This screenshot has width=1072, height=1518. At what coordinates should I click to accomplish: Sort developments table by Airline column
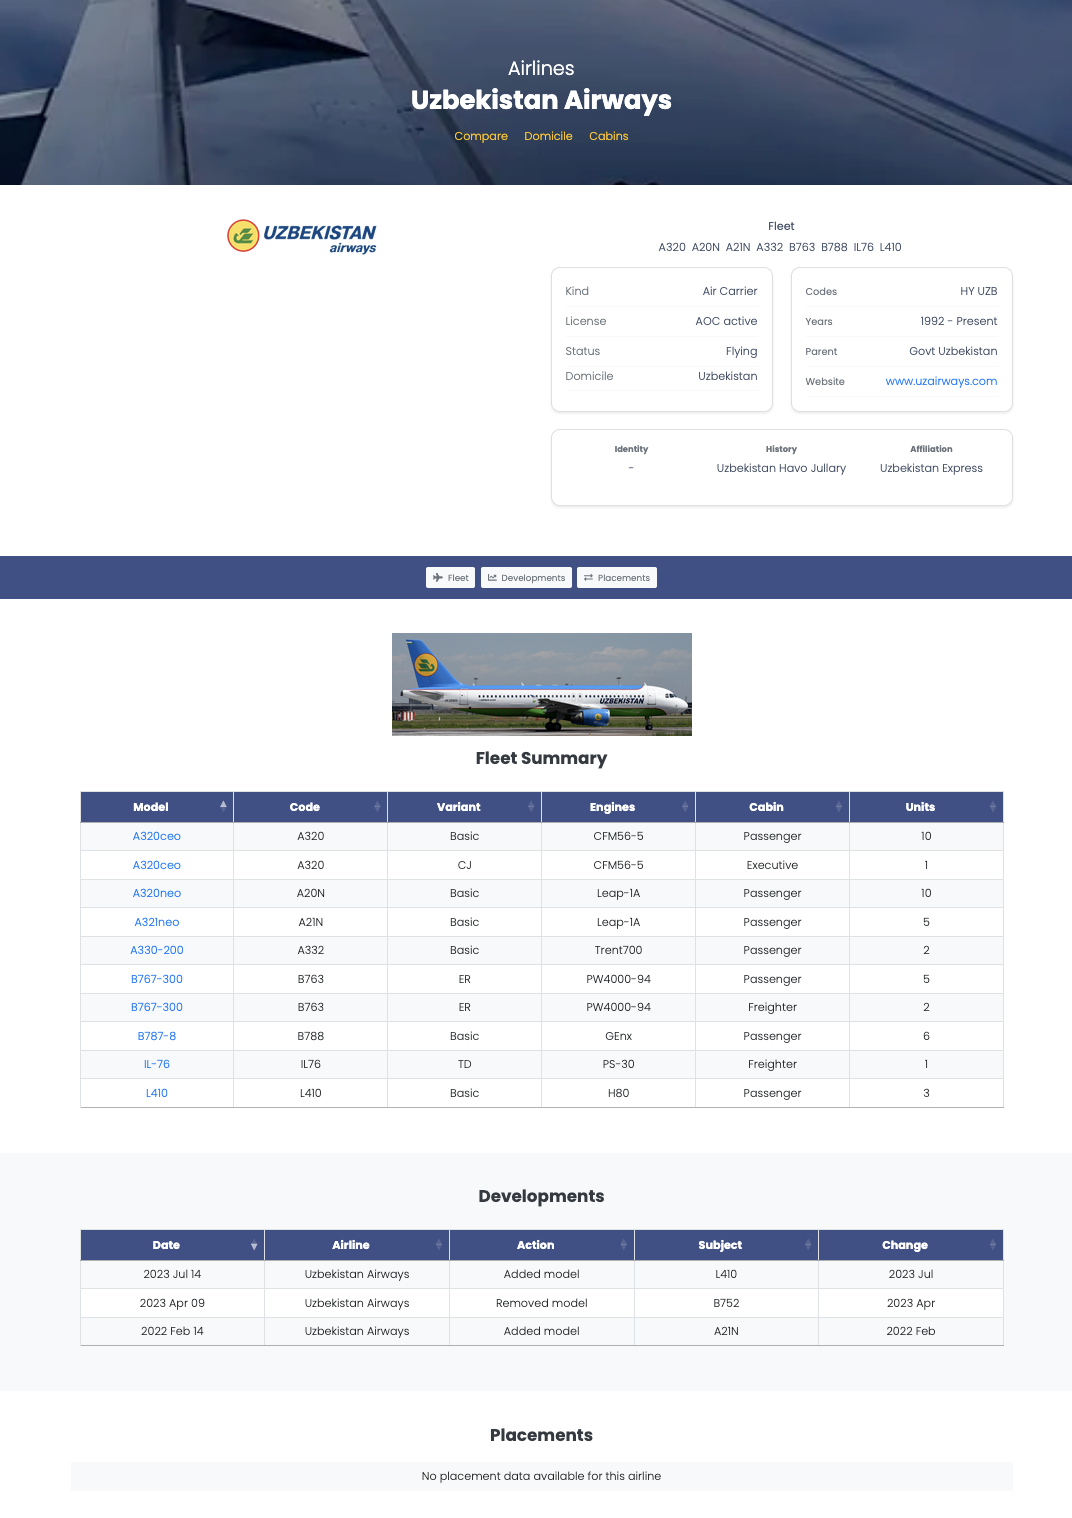tap(357, 1245)
